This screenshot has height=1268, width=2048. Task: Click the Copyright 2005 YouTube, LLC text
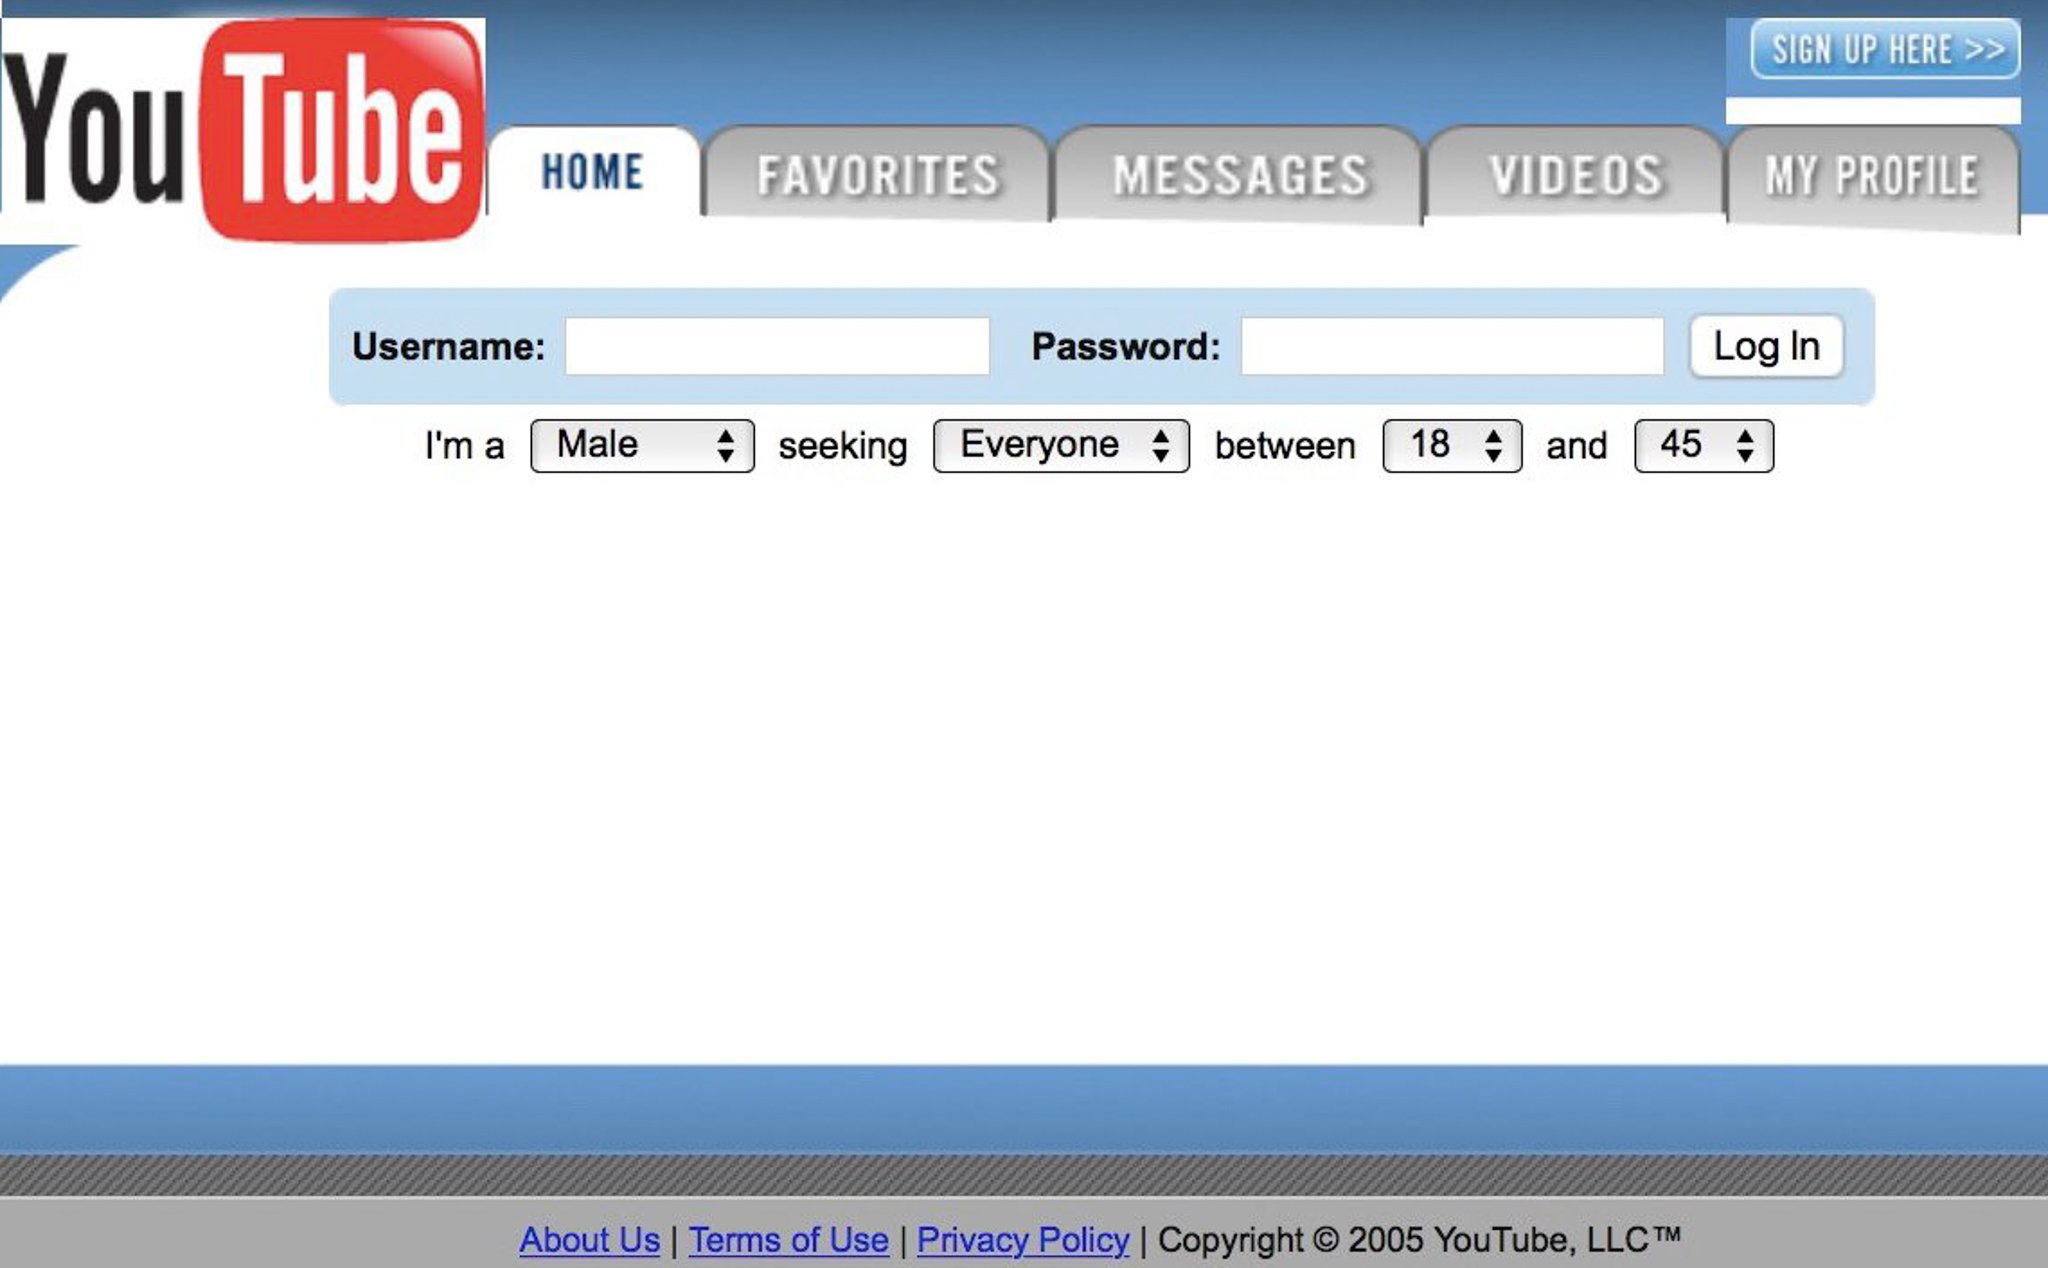click(1419, 1240)
